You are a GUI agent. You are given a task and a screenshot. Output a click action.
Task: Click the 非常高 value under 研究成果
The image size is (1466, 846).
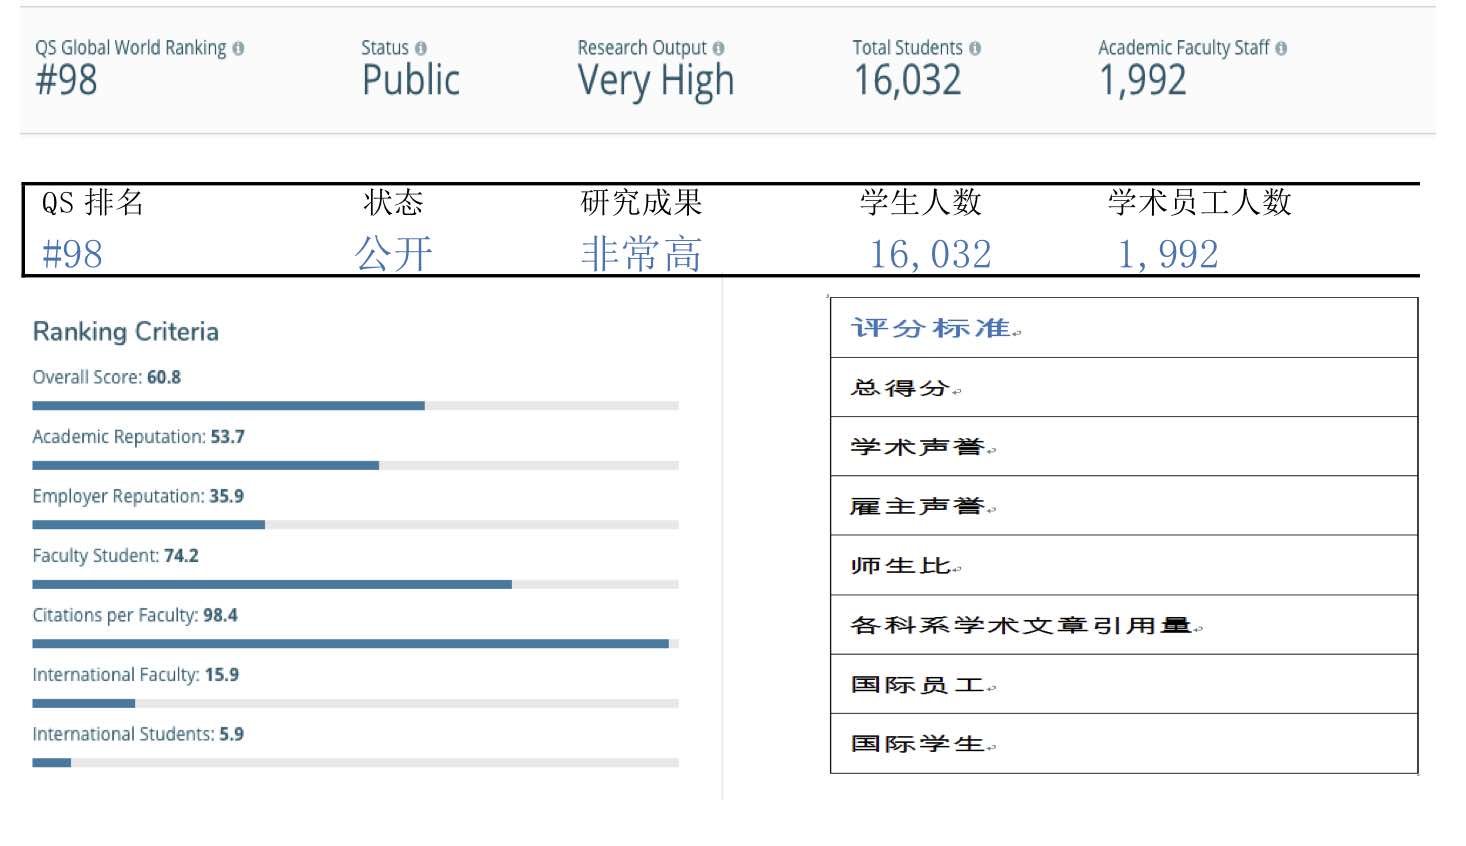(x=641, y=254)
